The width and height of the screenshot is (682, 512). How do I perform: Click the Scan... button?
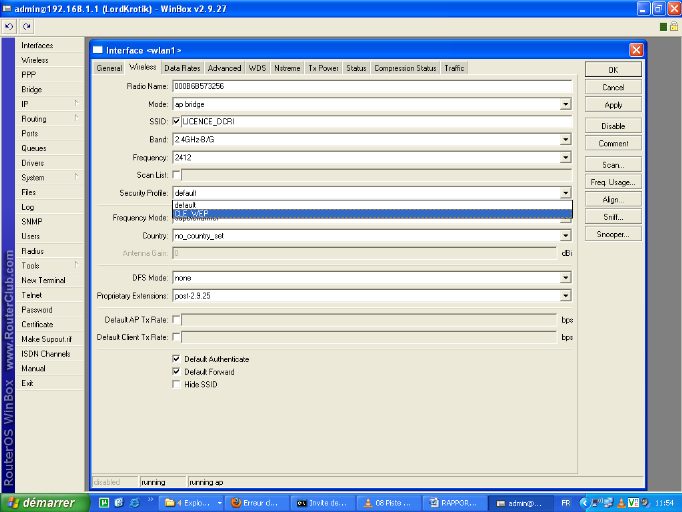(613, 164)
